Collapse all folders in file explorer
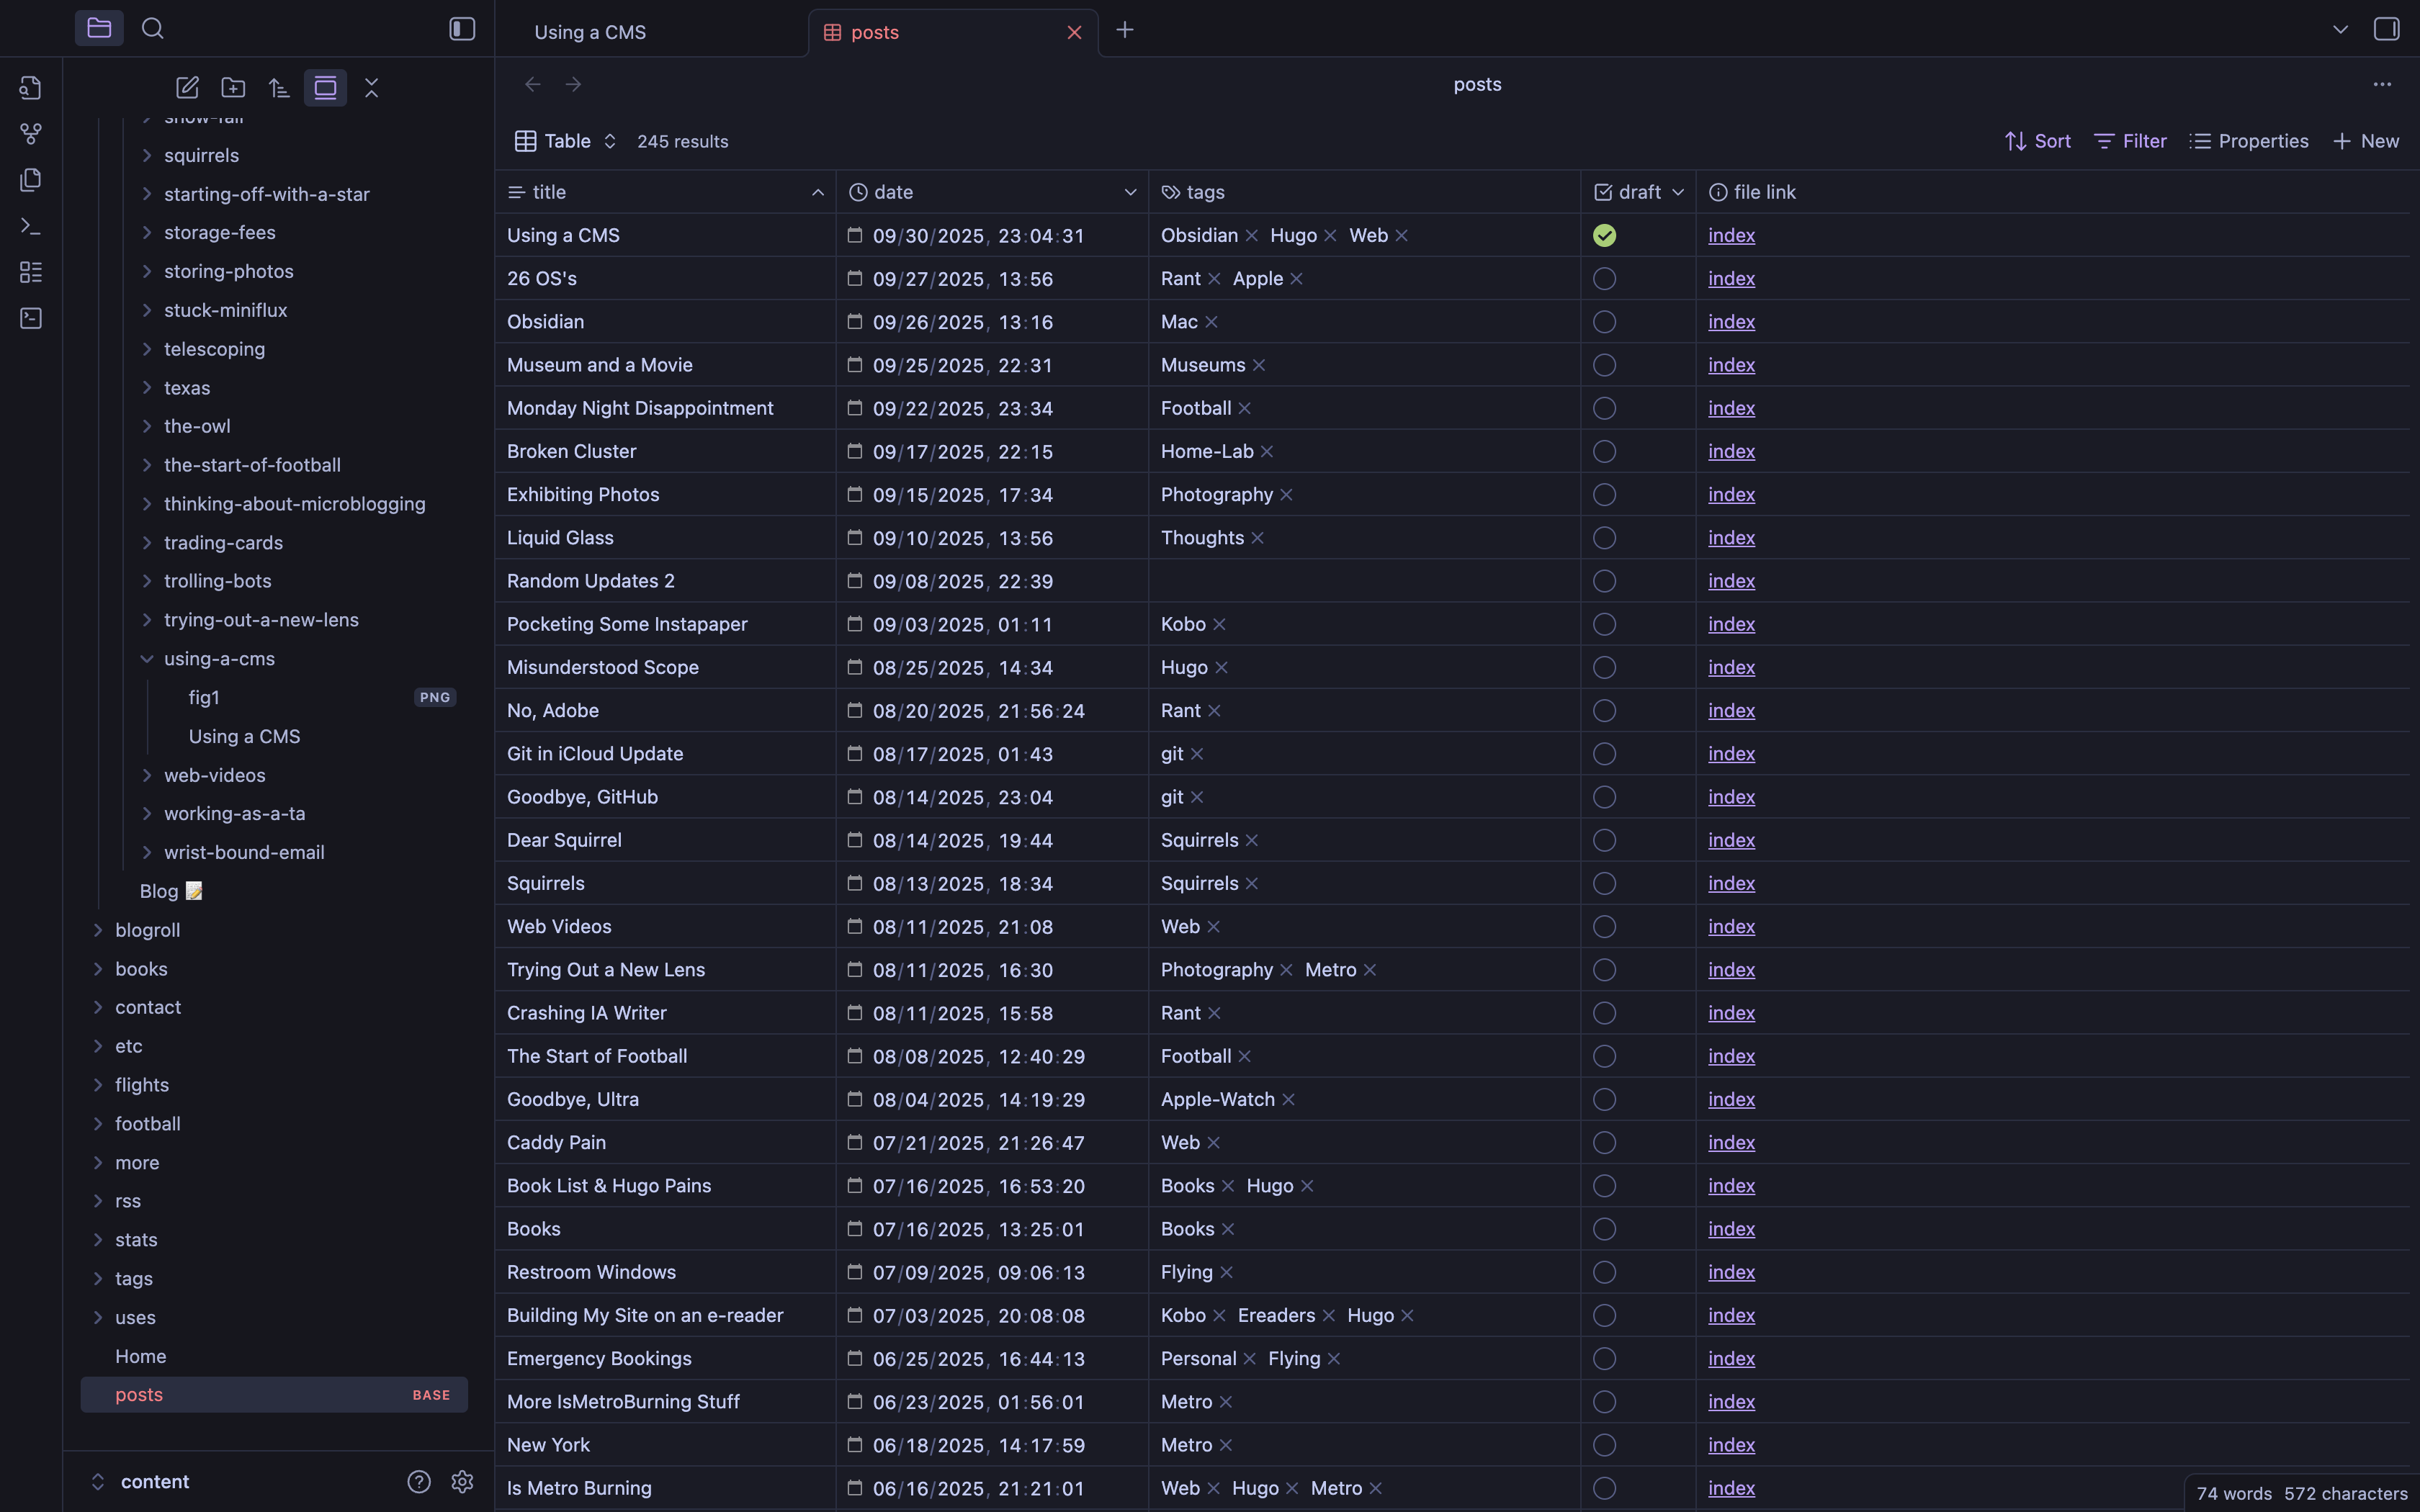This screenshot has width=2420, height=1512. pos(371,88)
